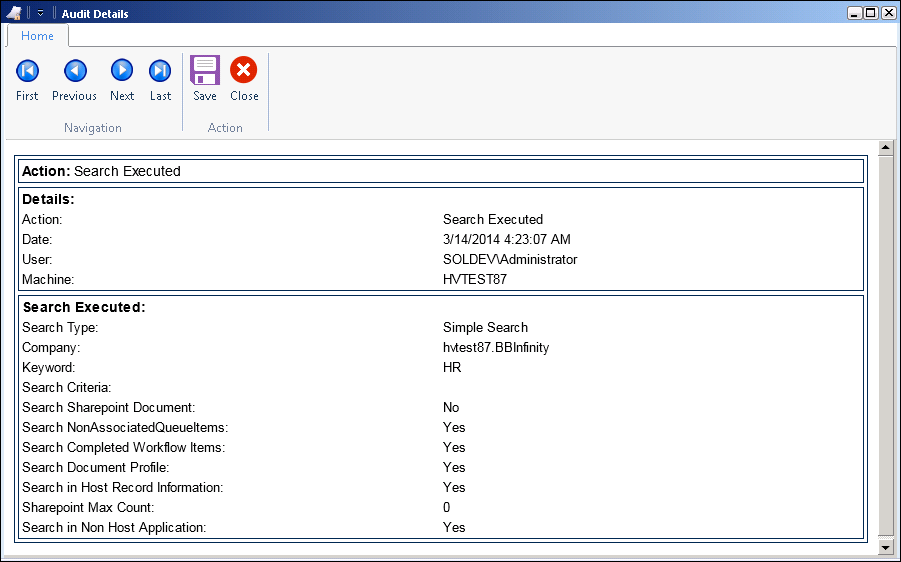901x562 pixels.
Task: Click the Simple Search value
Action: 485,328
